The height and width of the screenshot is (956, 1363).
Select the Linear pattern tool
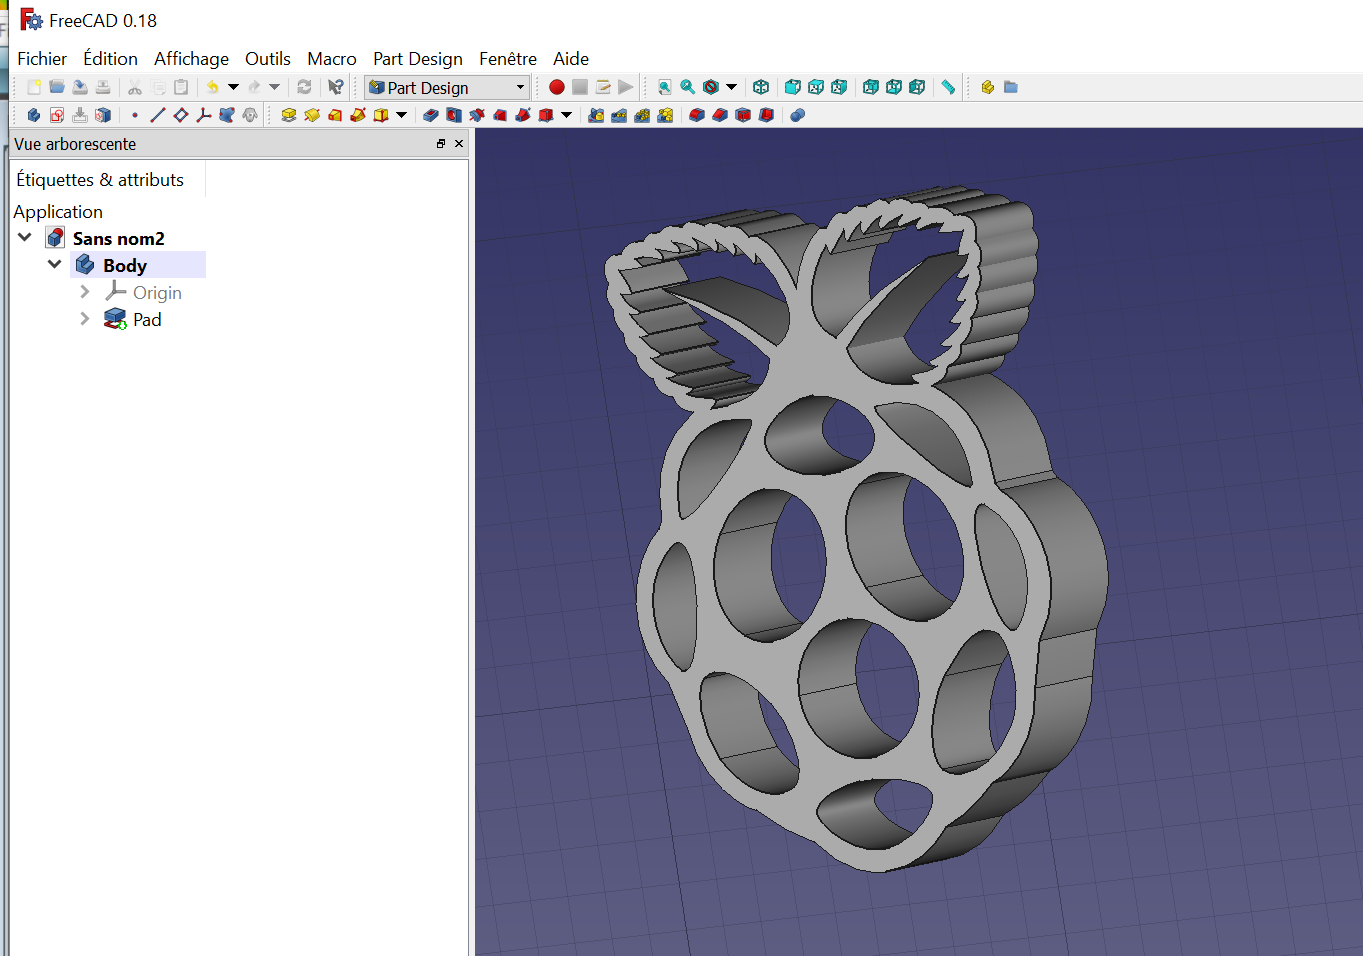point(619,115)
